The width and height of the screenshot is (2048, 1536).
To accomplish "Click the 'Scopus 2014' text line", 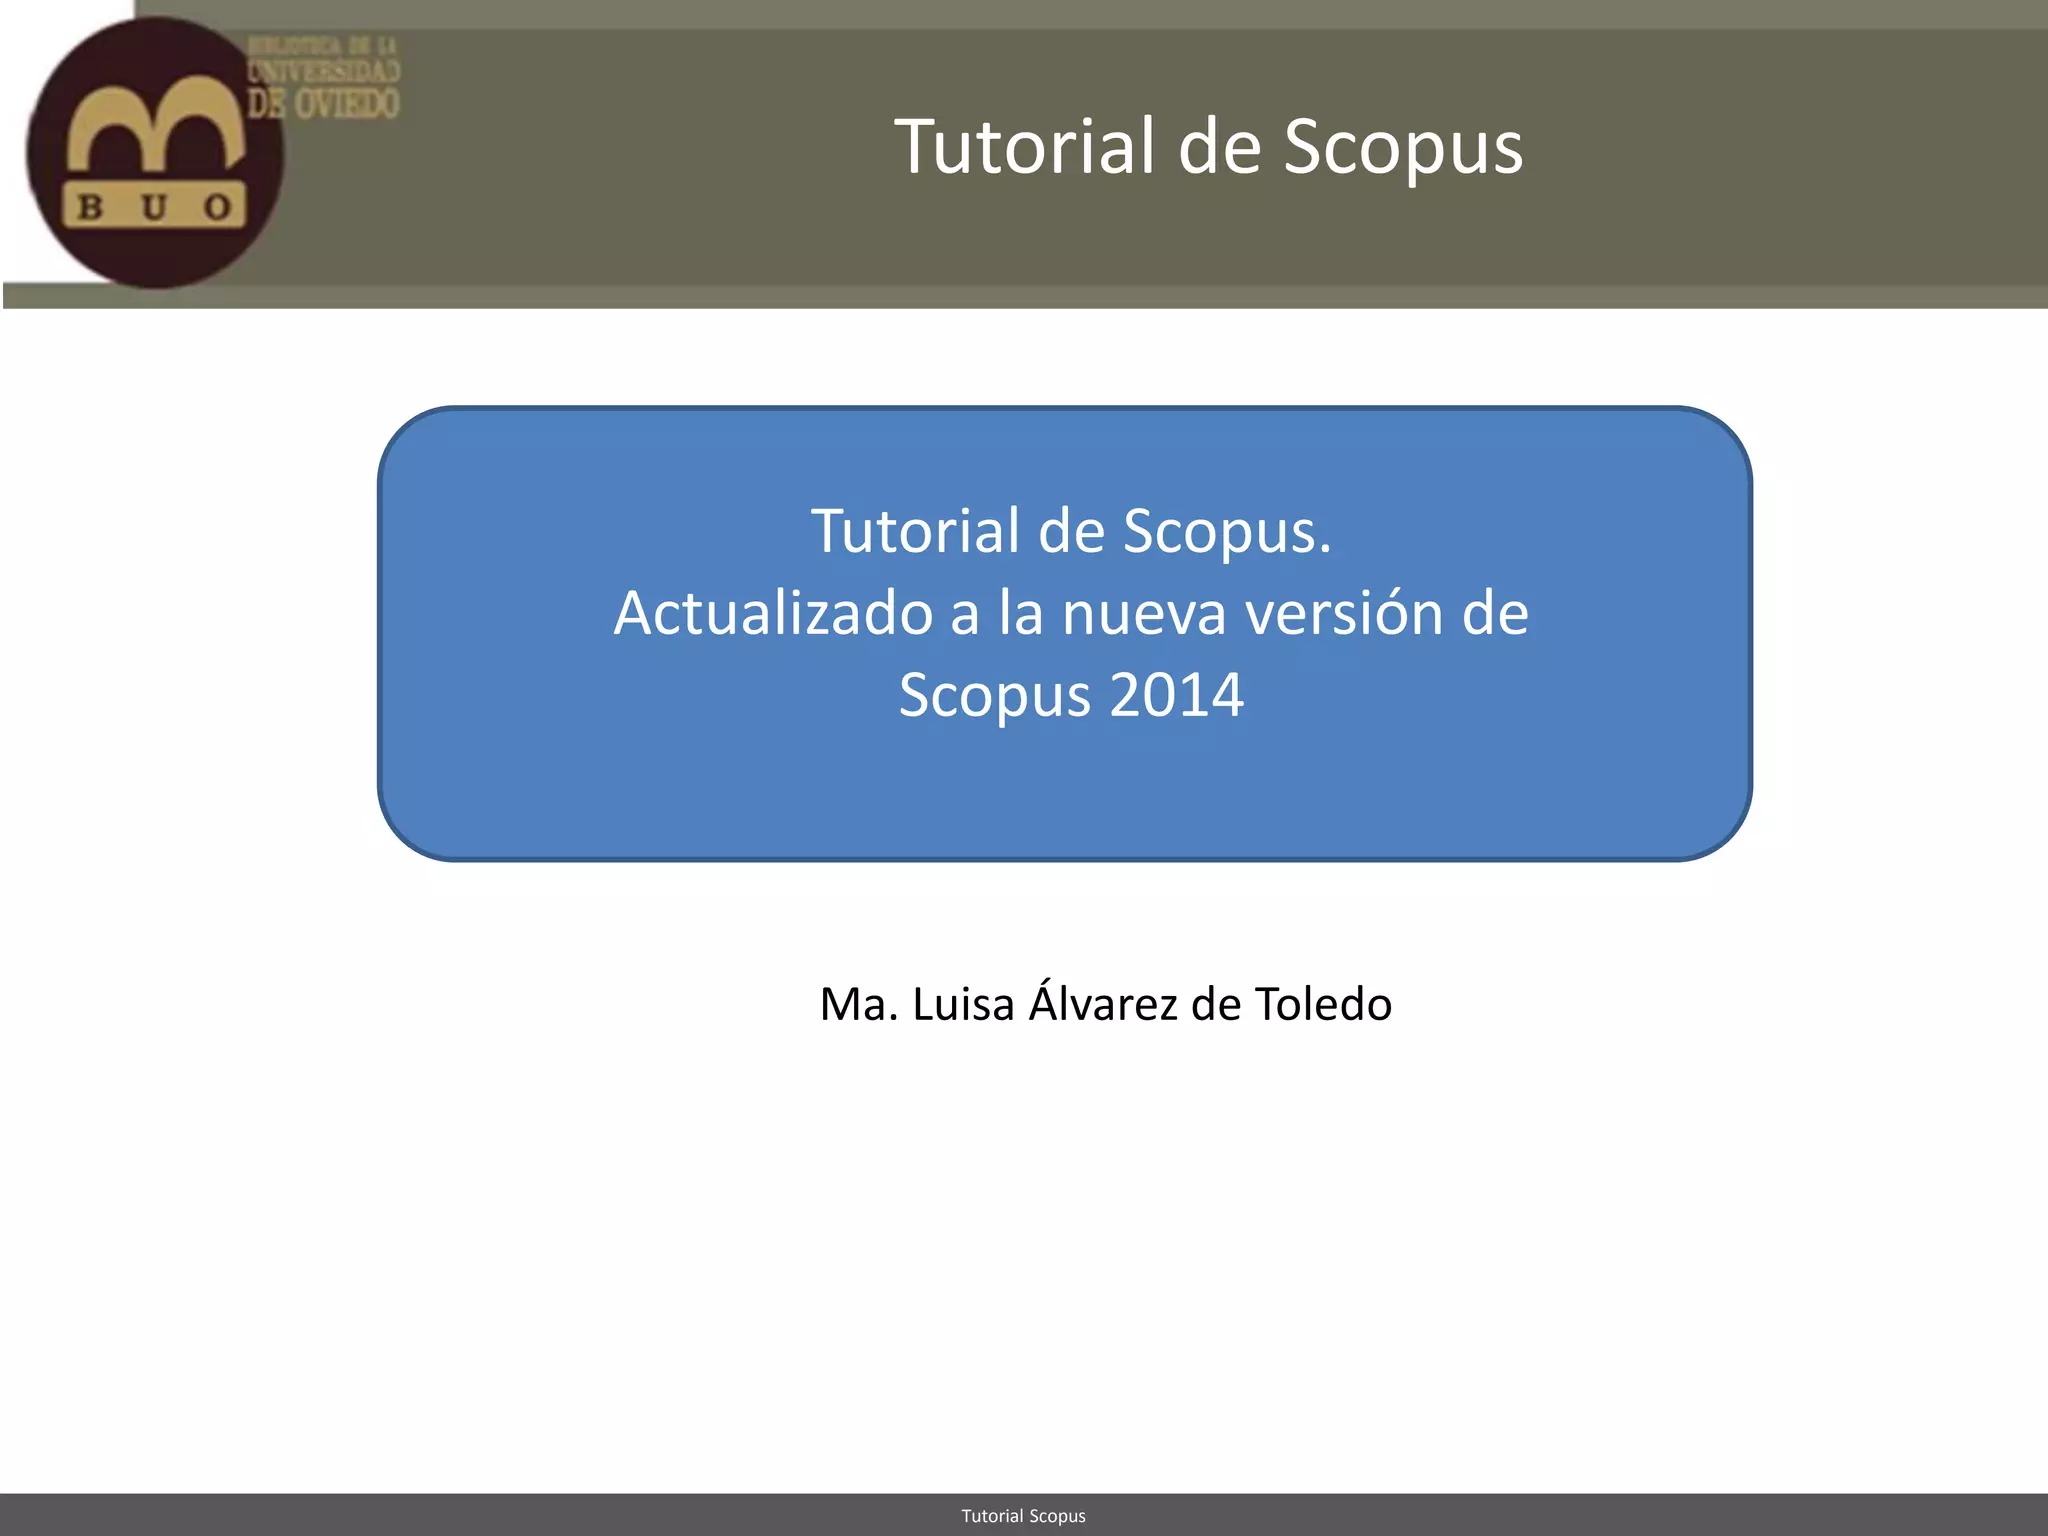I will 1070,694.
